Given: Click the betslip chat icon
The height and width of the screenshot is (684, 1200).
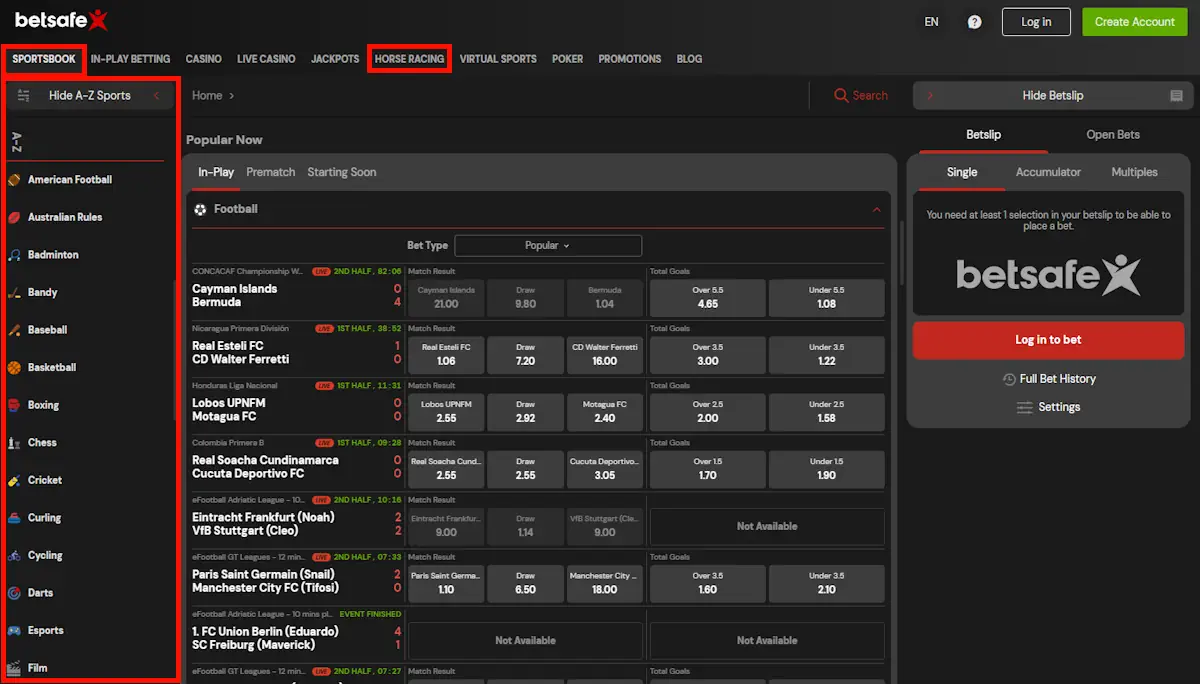Looking at the screenshot, I should [1174, 95].
